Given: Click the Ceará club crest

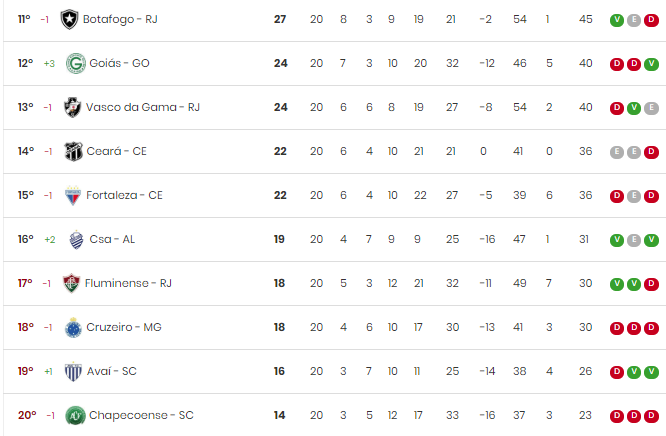Looking at the screenshot, I should [73, 151].
